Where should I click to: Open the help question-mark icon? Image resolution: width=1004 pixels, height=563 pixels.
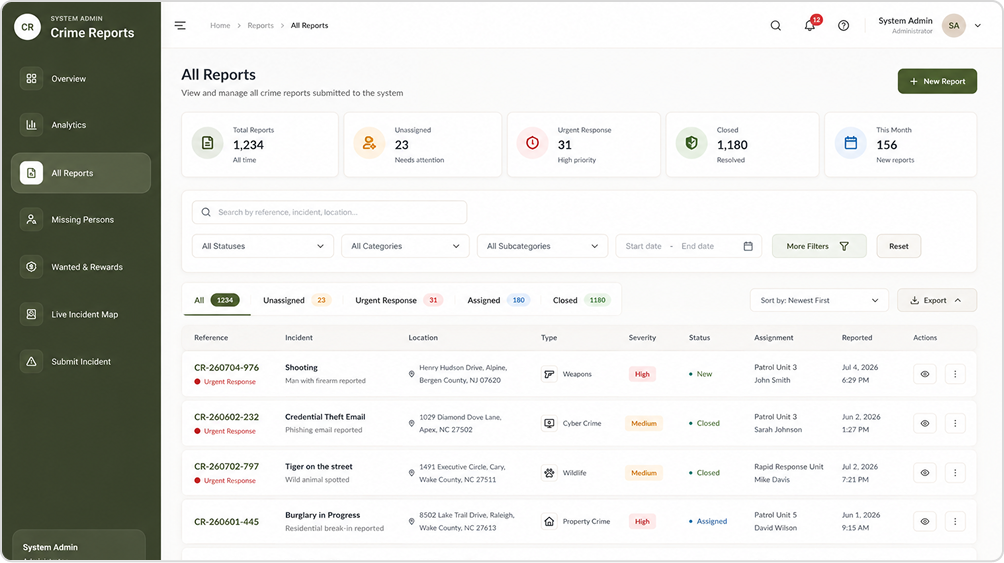tap(844, 26)
